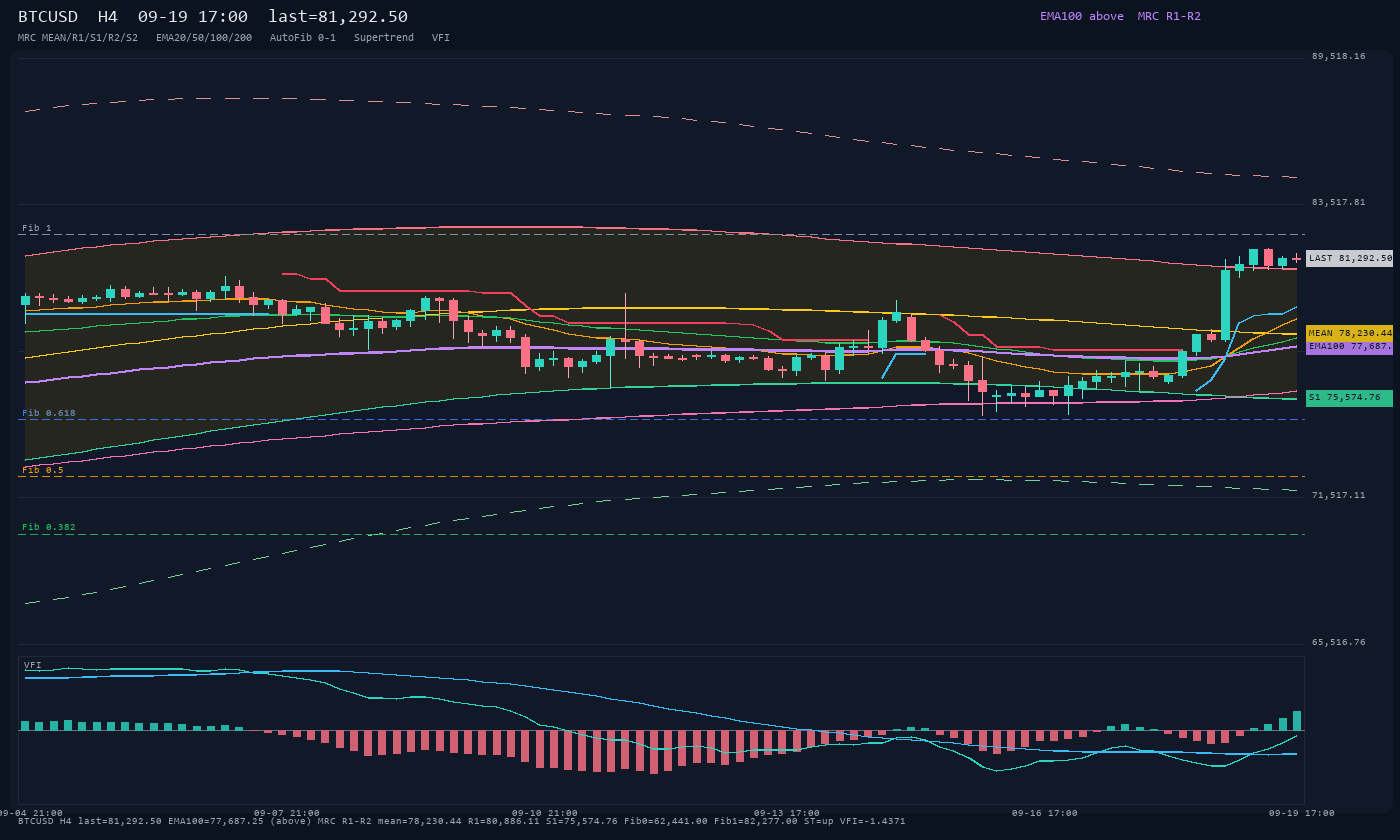Click the 71,517.11 price axis value
This screenshot has height=840, width=1400.
1338,495
